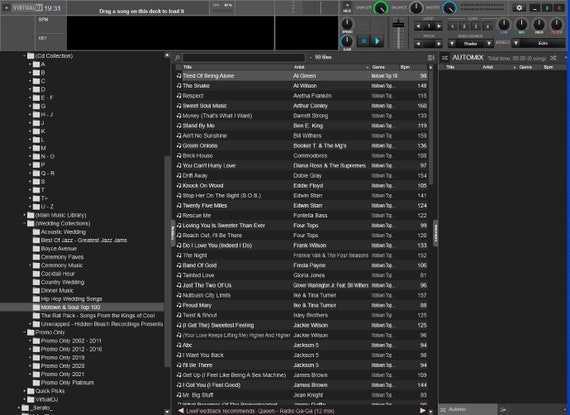Click the Echo effect button
Image resolution: width=570 pixels, height=415 pixels.
point(543,43)
